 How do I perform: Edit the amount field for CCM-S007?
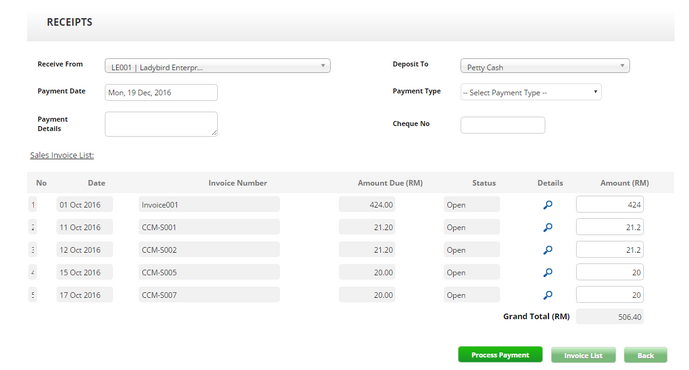tap(610, 295)
